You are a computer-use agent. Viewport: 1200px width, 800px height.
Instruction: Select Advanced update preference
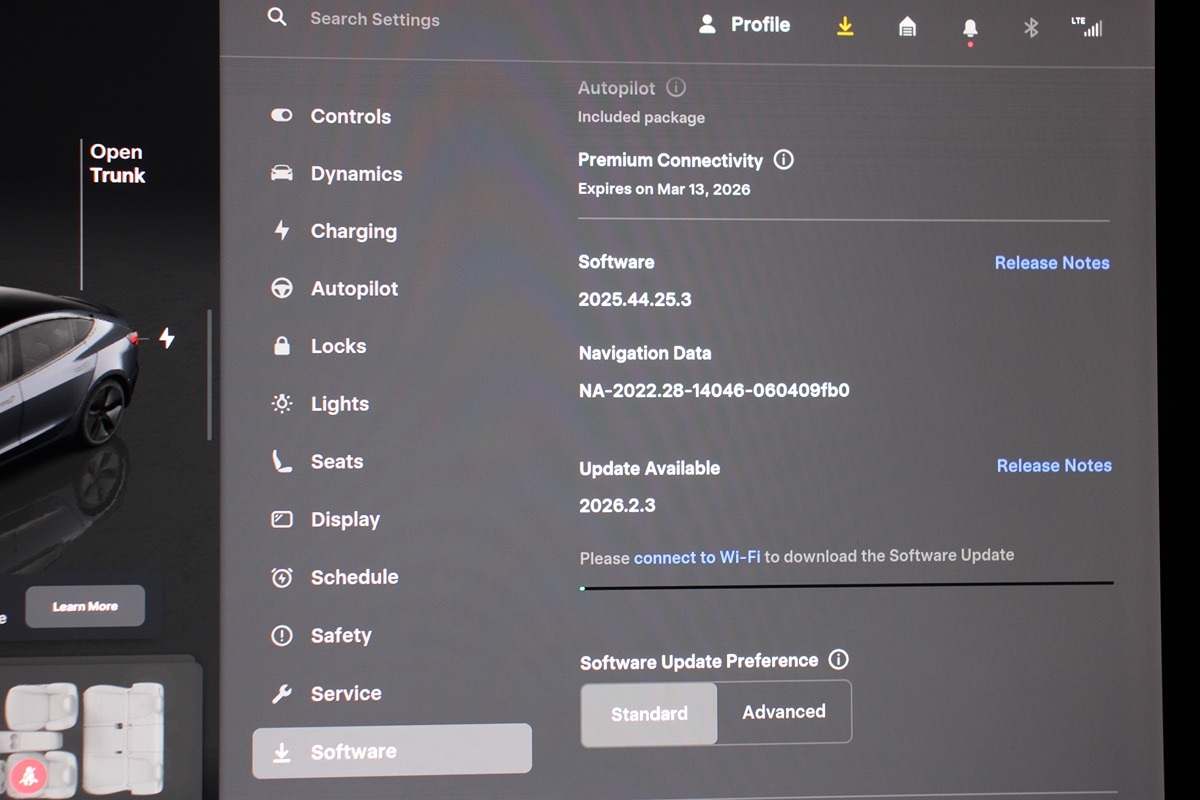coord(784,712)
